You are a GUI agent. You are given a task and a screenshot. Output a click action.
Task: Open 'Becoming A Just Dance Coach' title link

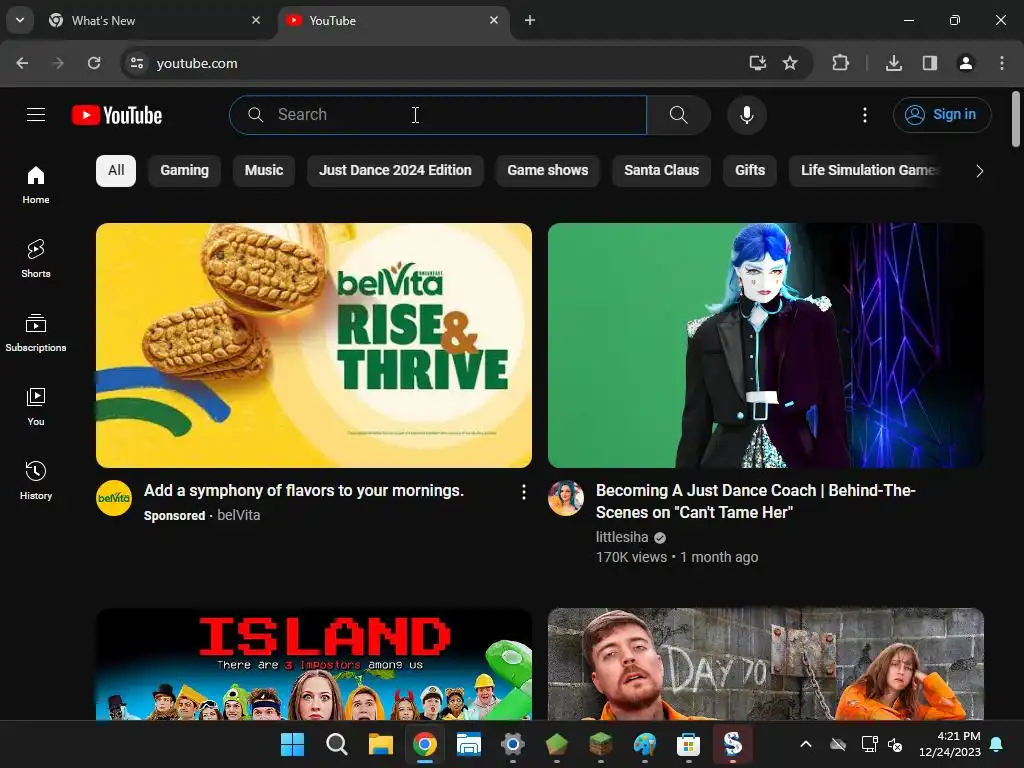[756, 502]
